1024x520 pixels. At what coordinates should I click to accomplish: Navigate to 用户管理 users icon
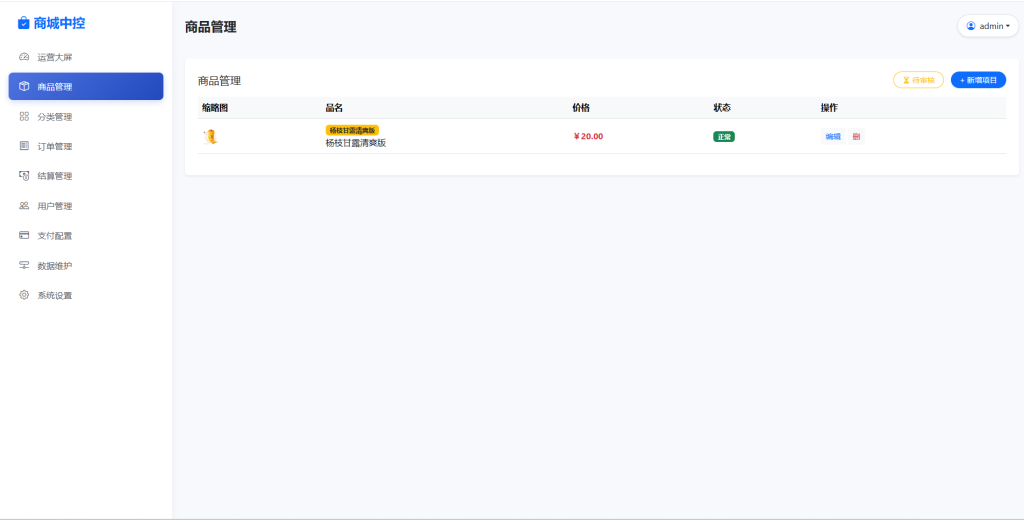24,206
